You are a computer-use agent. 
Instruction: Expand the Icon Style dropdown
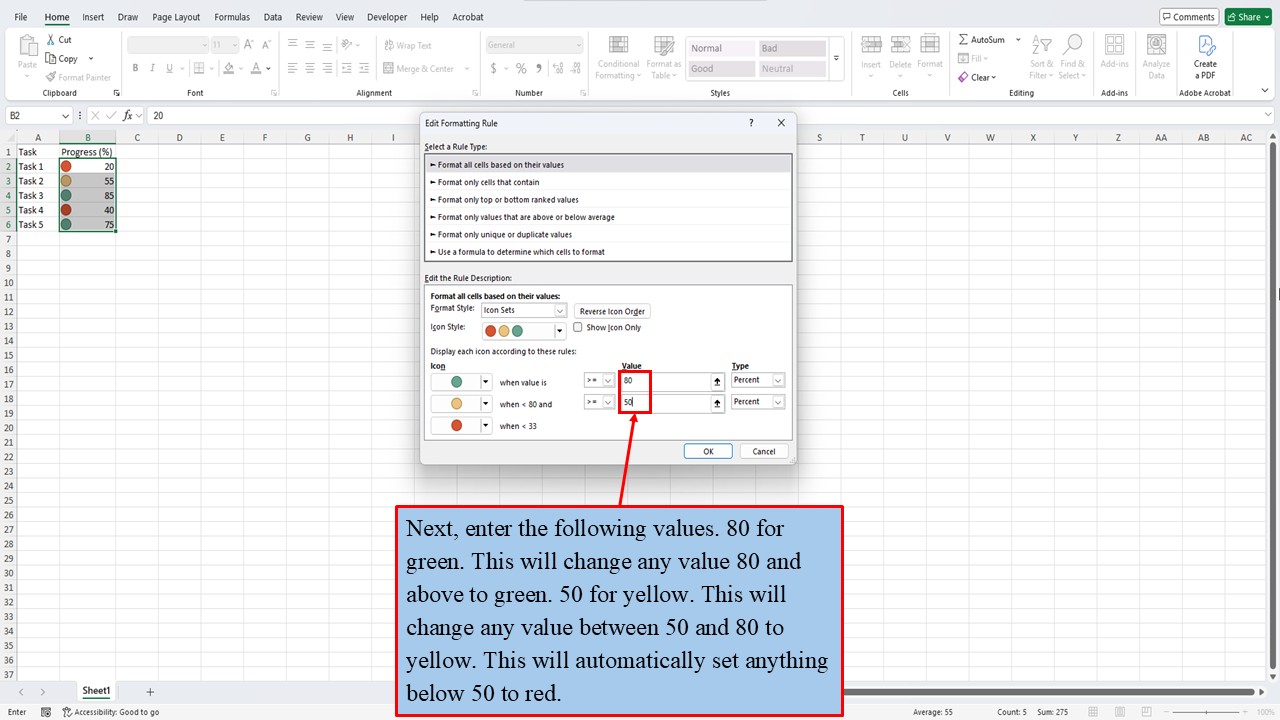tap(560, 330)
